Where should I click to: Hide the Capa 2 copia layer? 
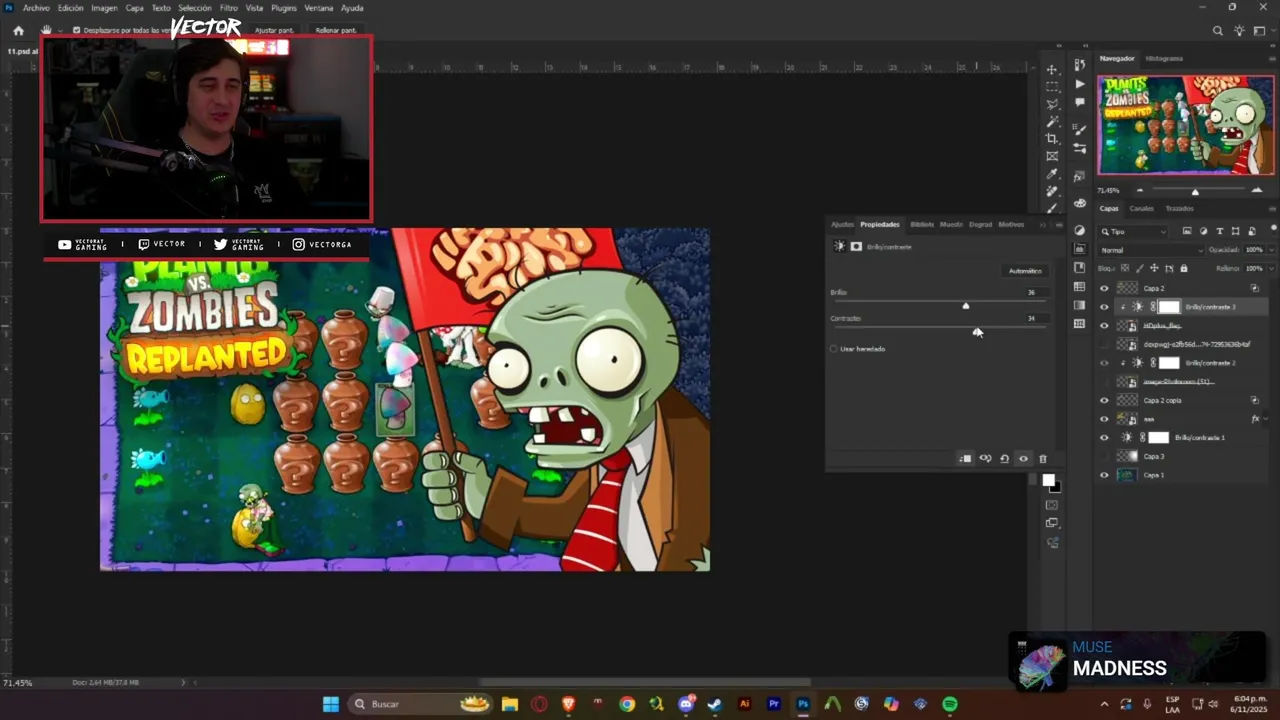(1104, 400)
